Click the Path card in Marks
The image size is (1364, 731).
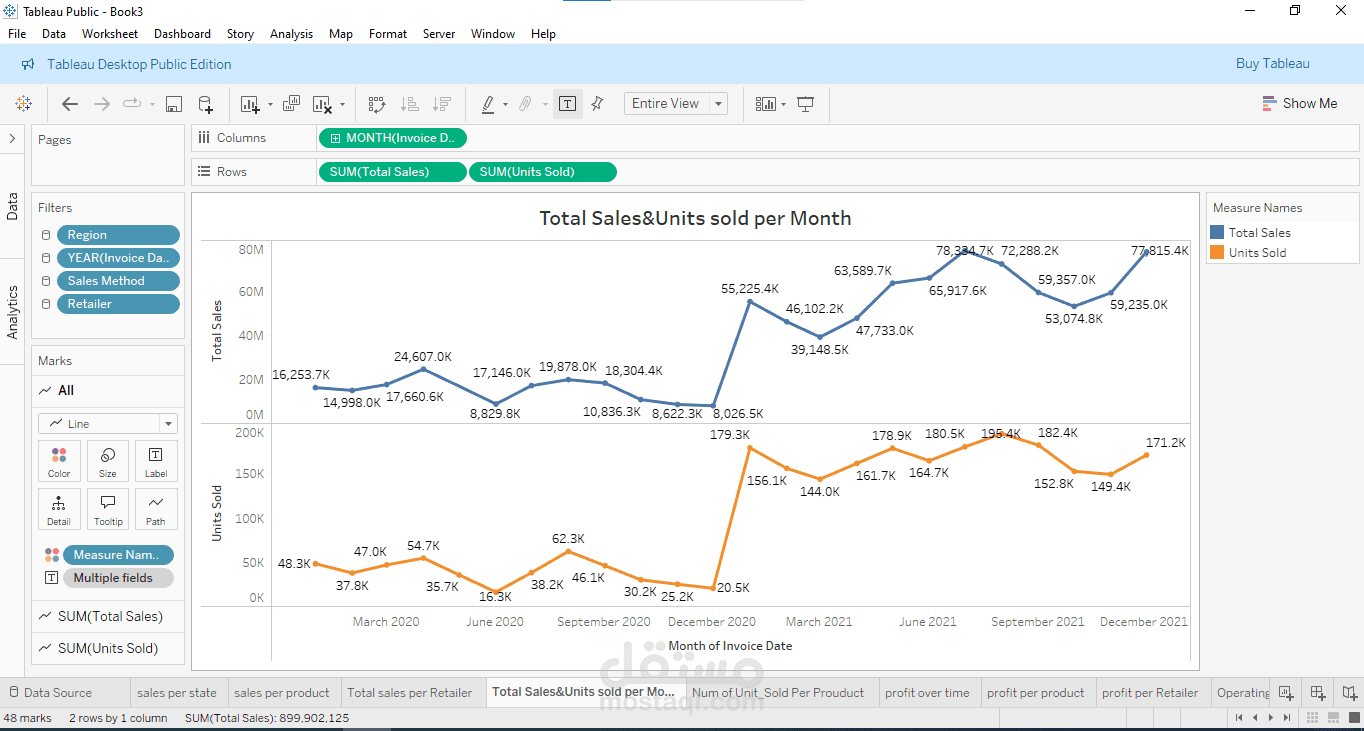click(x=156, y=509)
